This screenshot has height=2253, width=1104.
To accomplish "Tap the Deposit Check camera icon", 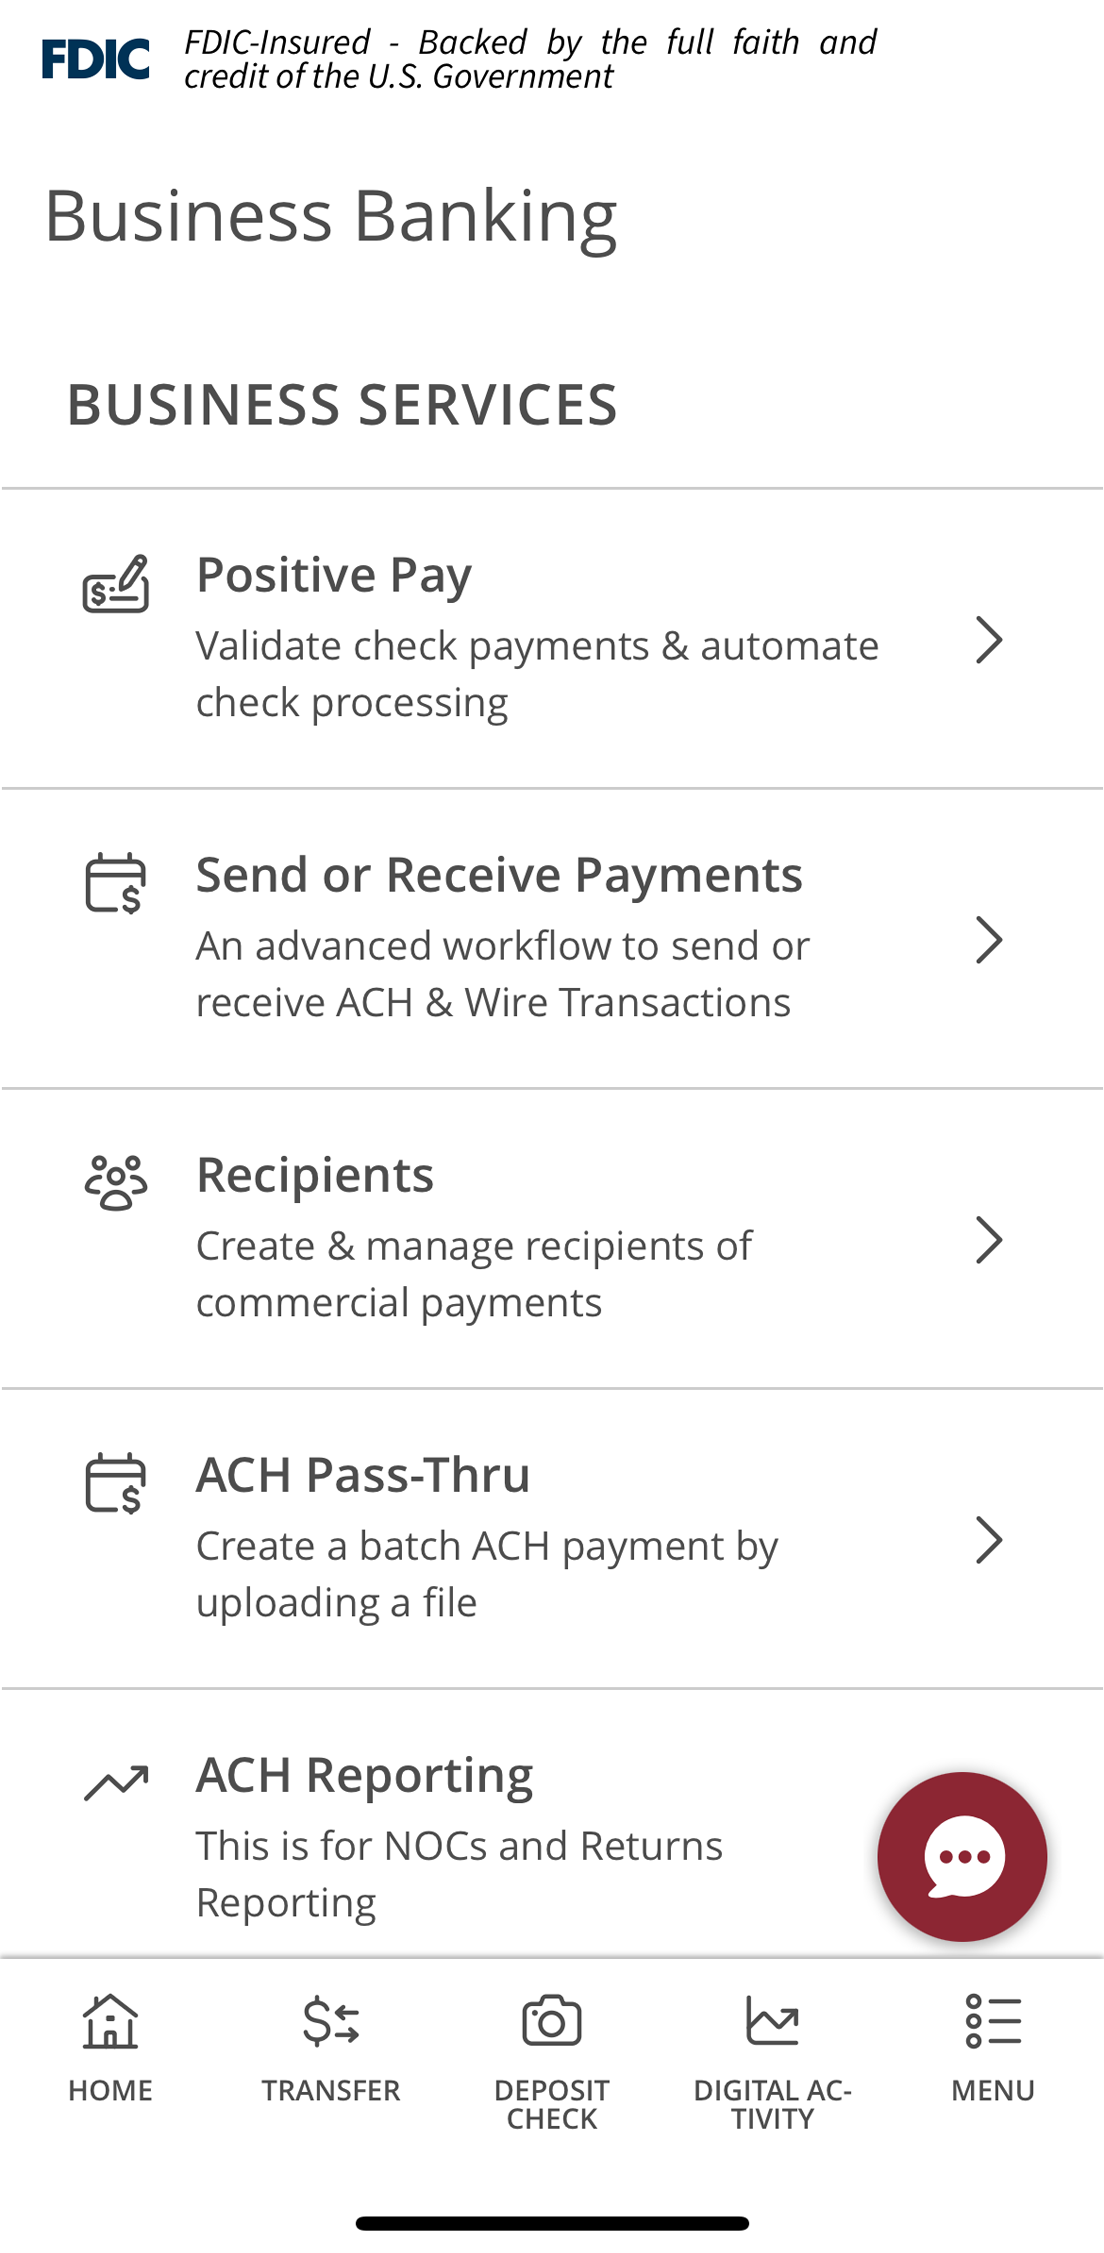I will coord(552,2021).
